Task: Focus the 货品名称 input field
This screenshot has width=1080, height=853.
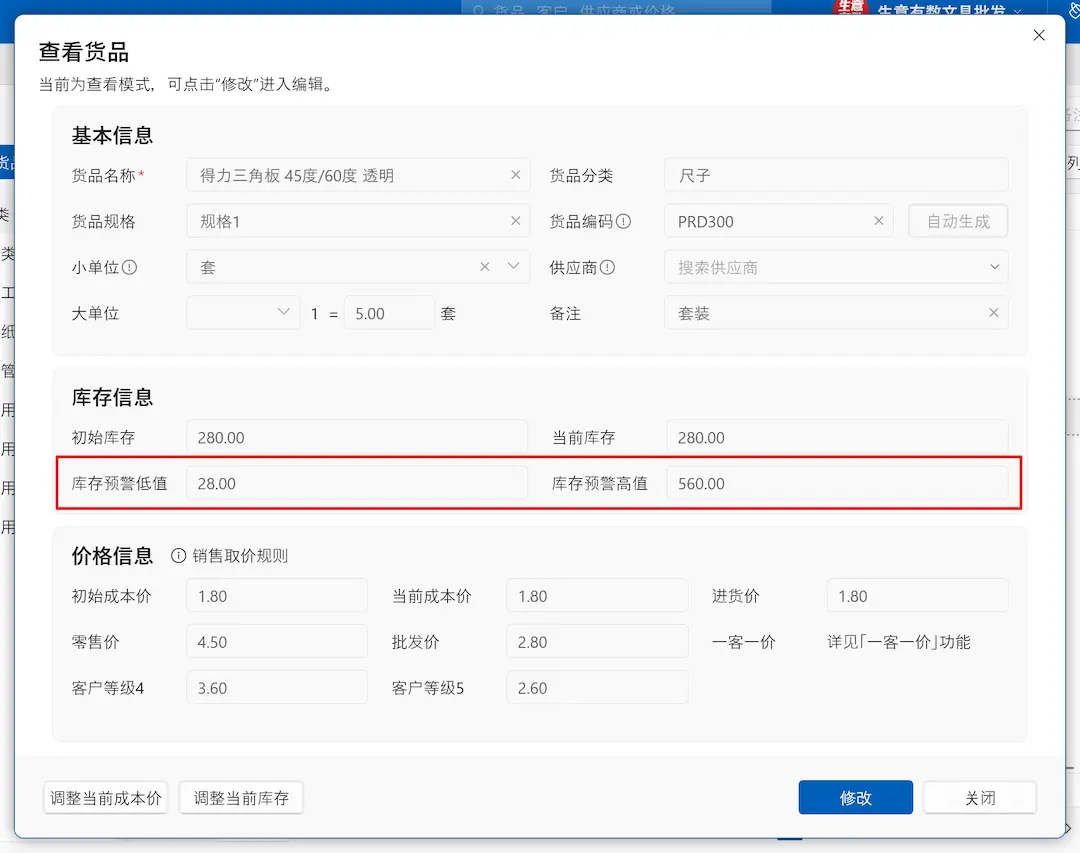Action: [x=358, y=175]
